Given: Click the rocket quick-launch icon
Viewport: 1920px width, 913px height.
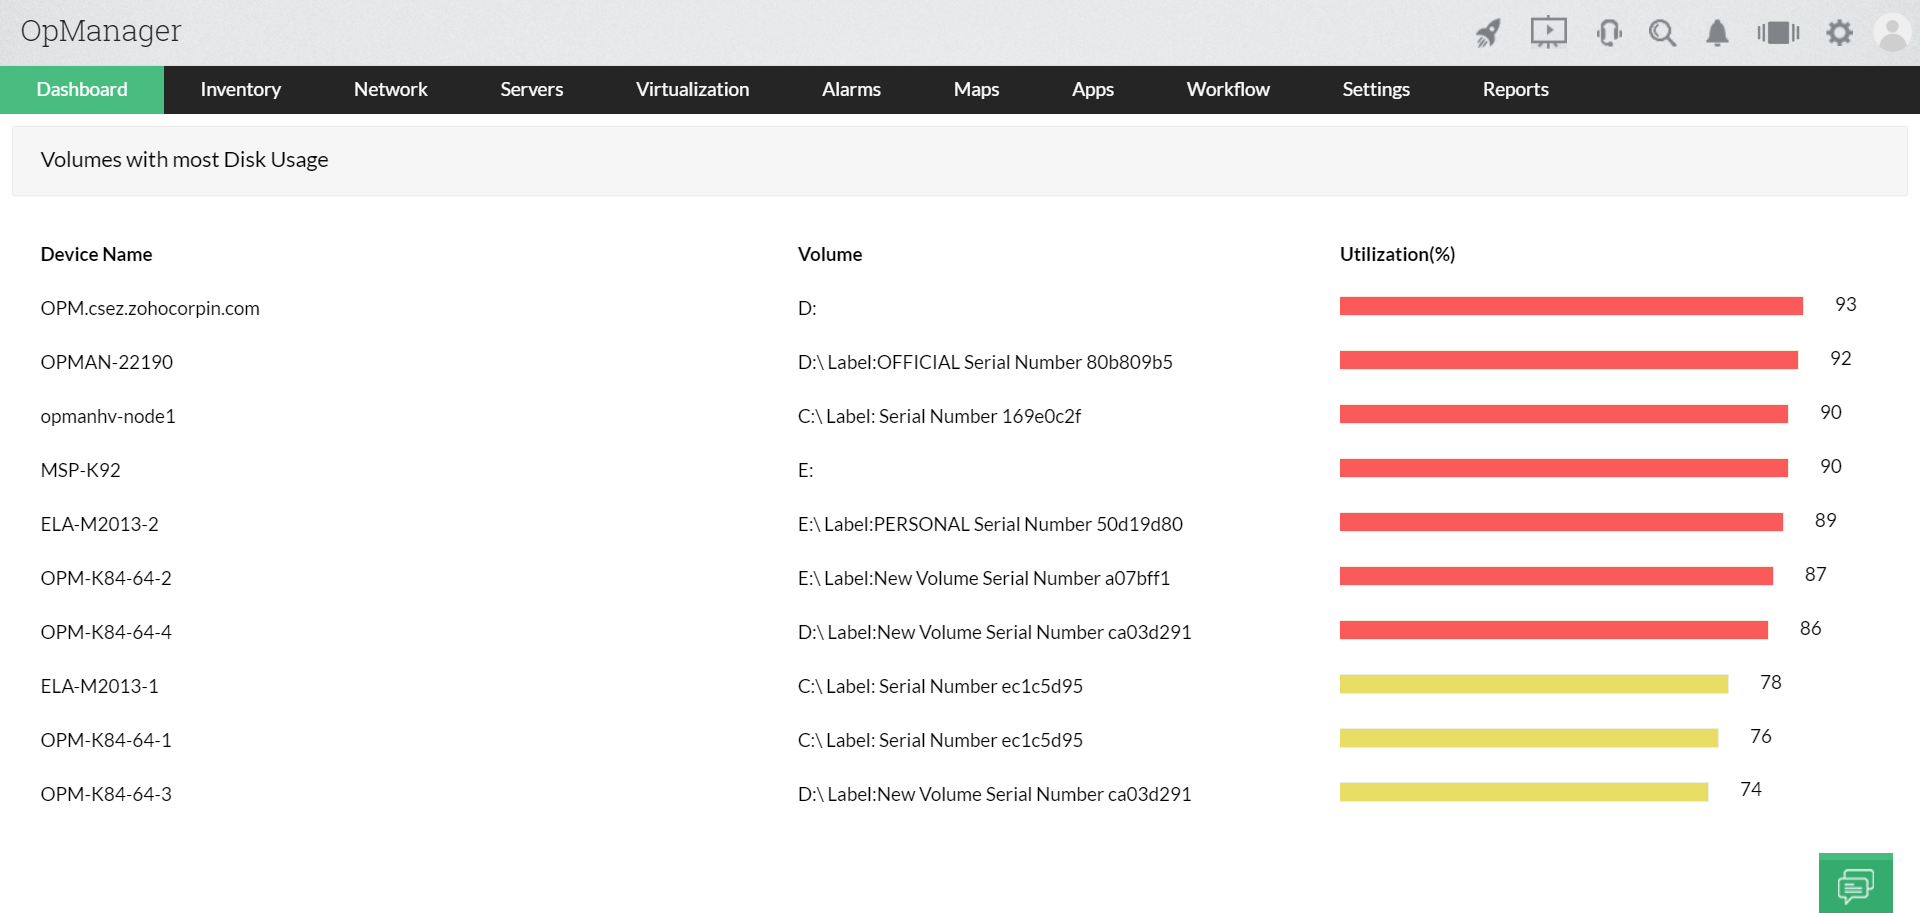Looking at the screenshot, I should click(x=1488, y=33).
